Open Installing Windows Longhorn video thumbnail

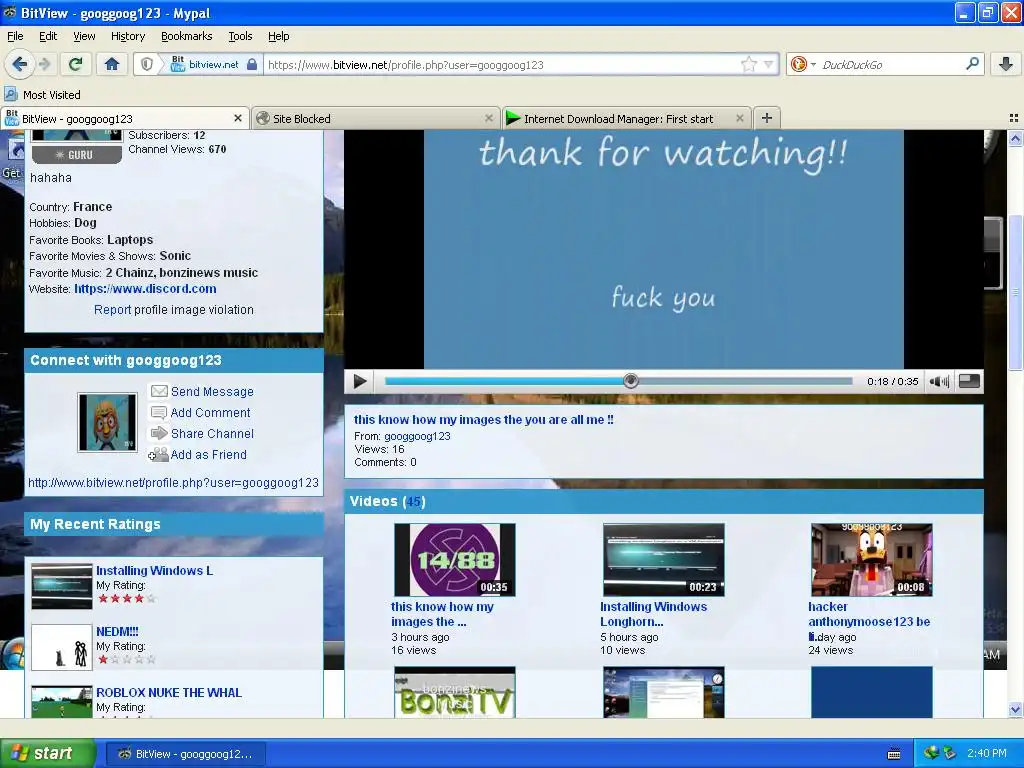tap(664, 560)
